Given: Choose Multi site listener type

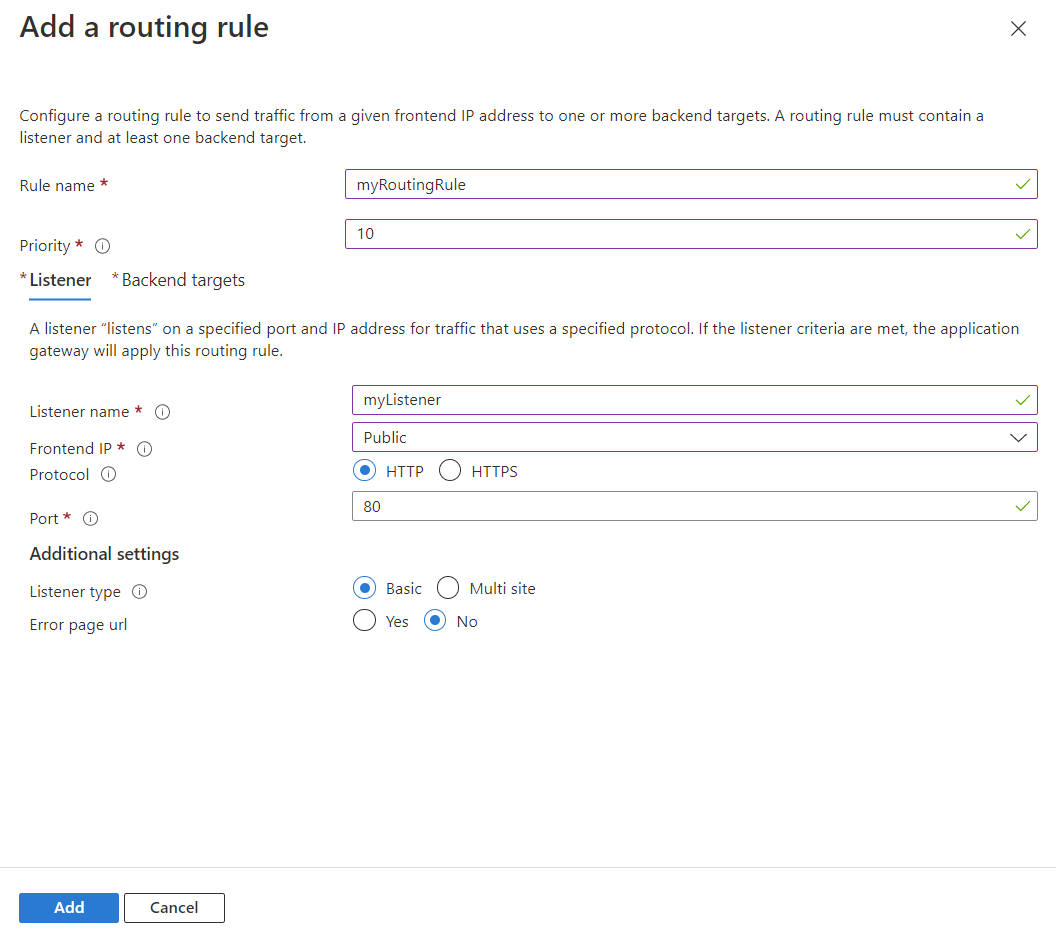Looking at the screenshot, I should point(448,588).
